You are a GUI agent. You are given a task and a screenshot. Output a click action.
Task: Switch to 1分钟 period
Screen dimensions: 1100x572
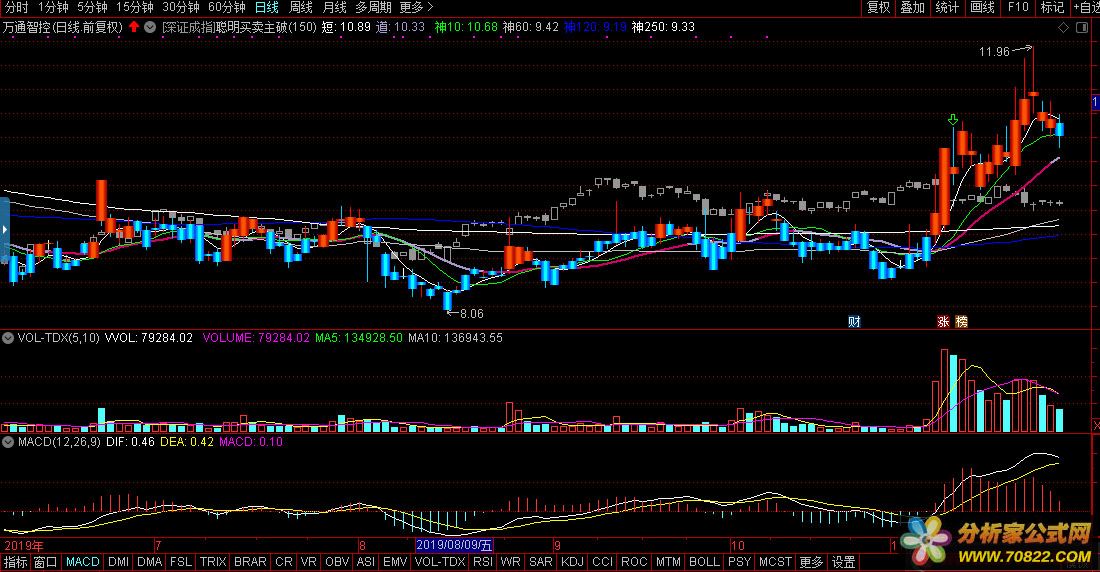tap(53, 7)
